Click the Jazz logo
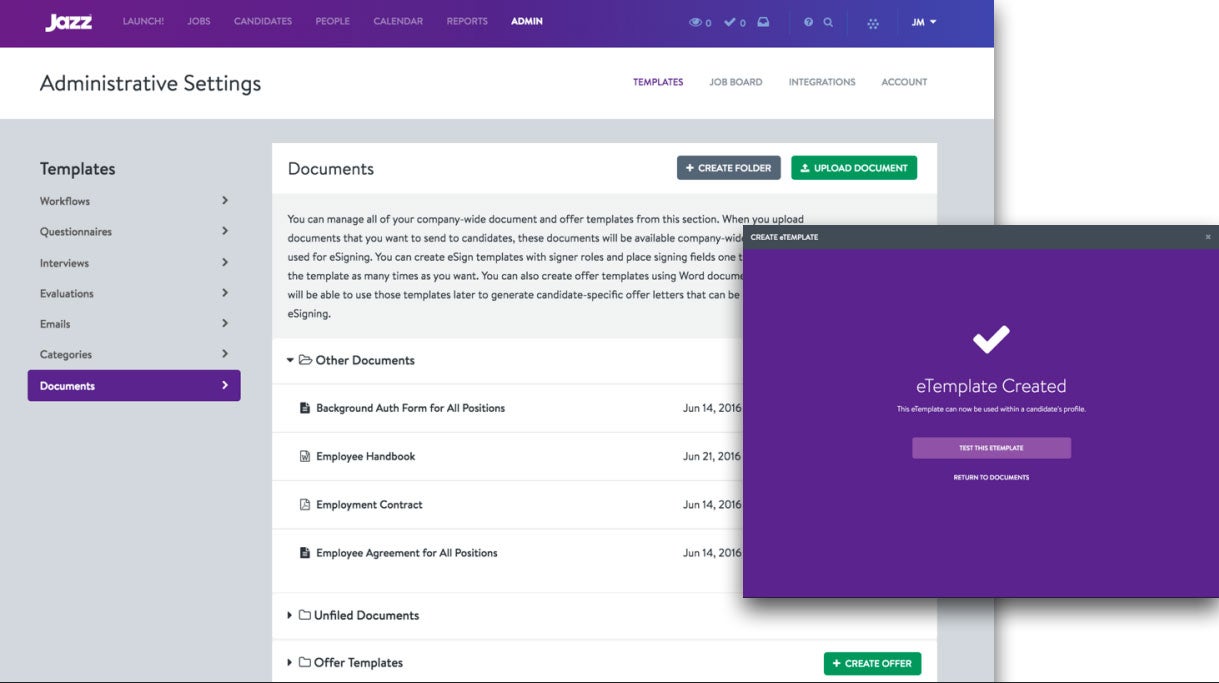The height and width of the screenshot is (683, 1219). [x=69, y=22]
